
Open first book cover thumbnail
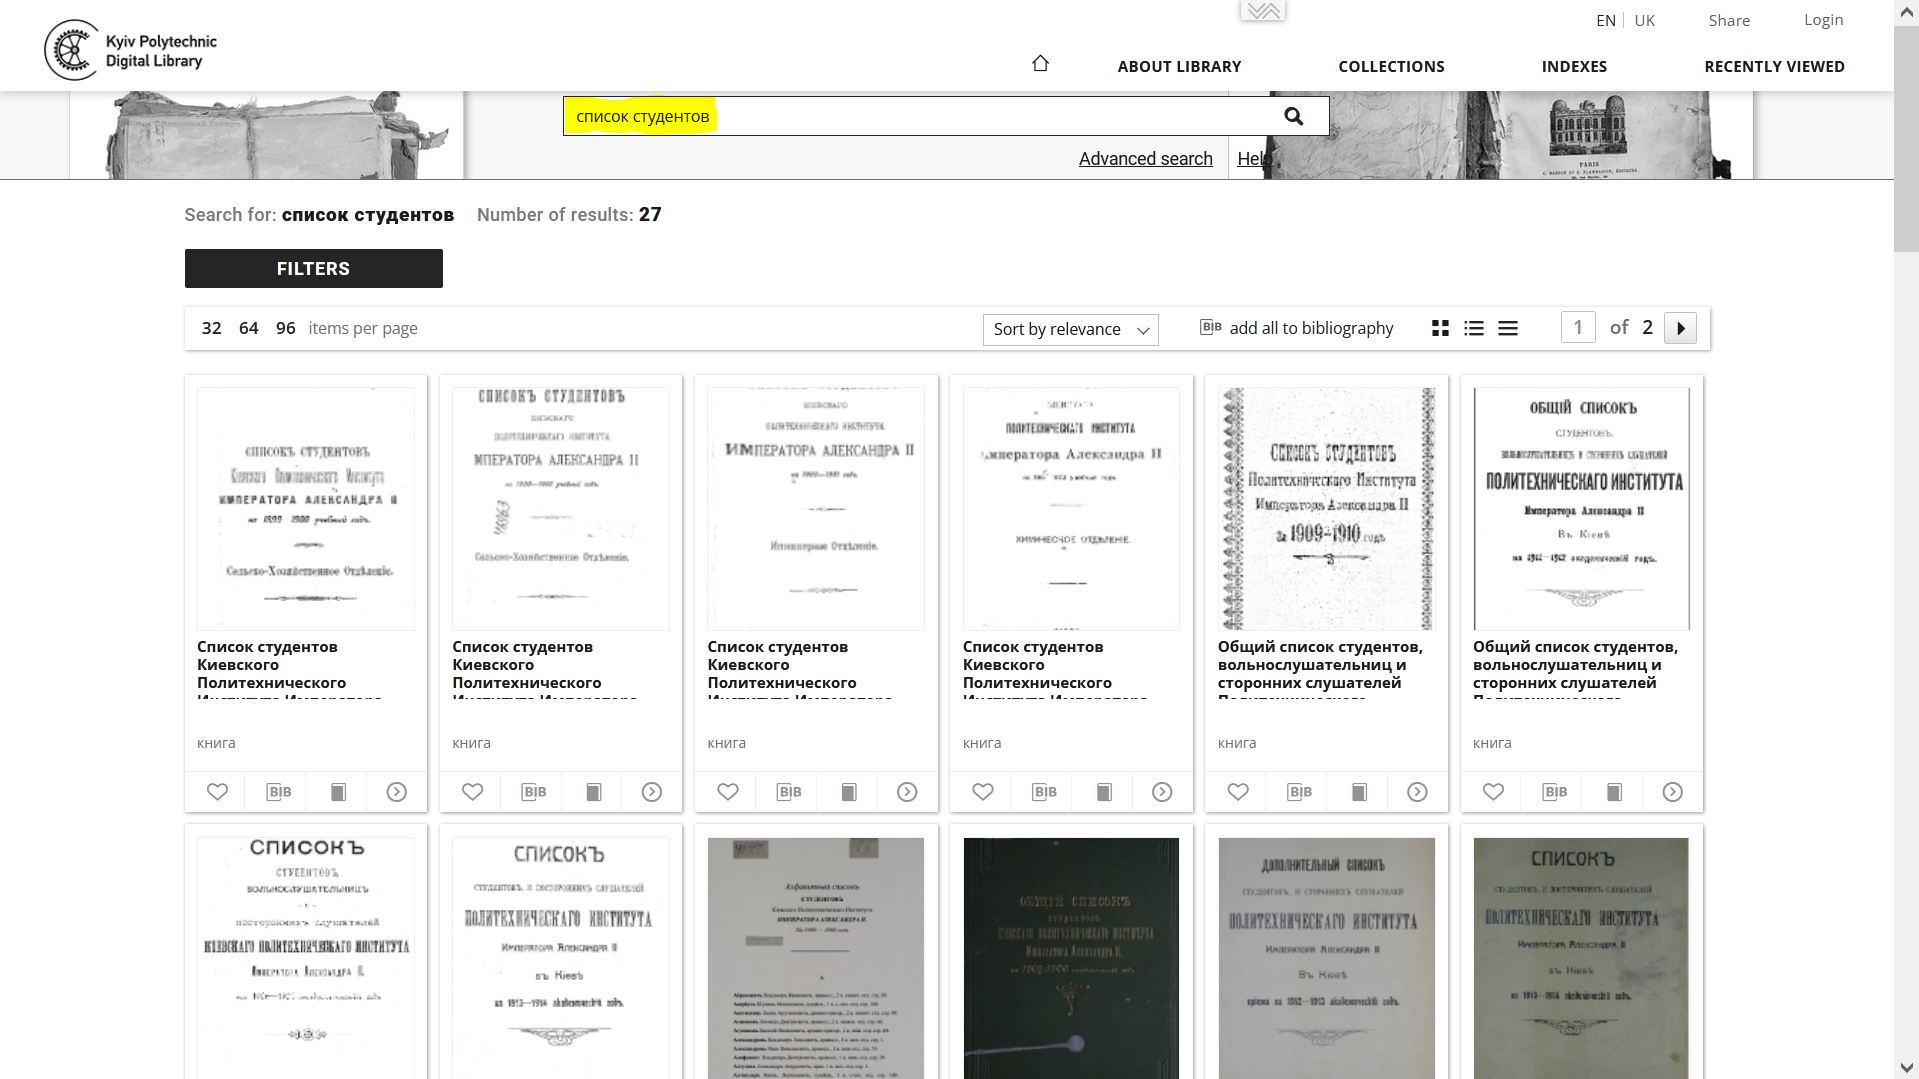click(306, 509)
